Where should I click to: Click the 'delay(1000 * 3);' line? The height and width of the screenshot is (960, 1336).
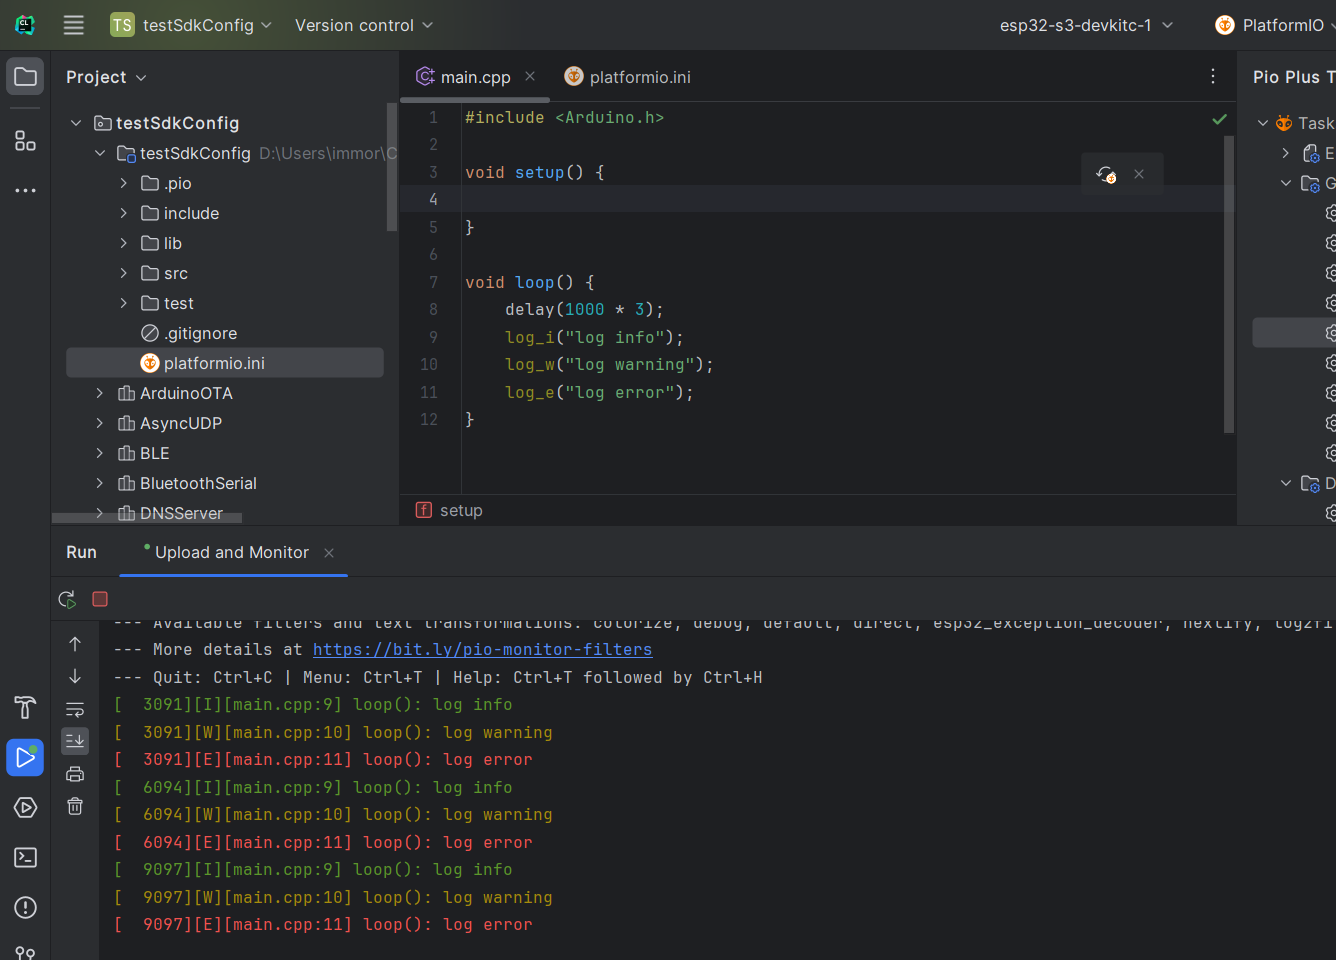(584, 310)
